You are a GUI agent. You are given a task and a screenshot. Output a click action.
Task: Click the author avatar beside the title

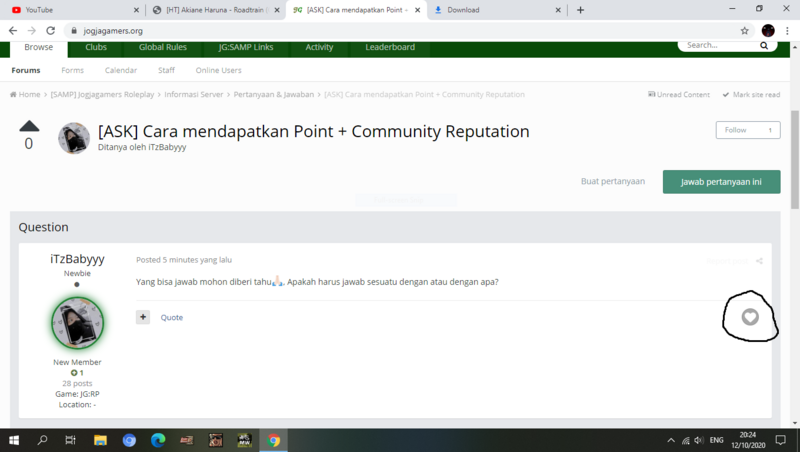pyautogui.click(x=74, y=138)
